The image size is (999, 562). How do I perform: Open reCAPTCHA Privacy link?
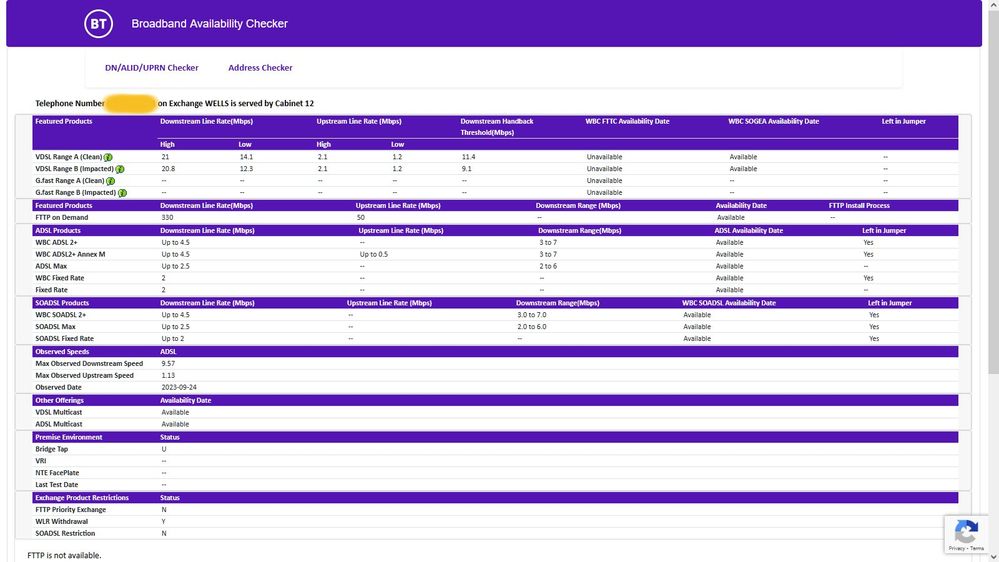[x=957, y=549]
